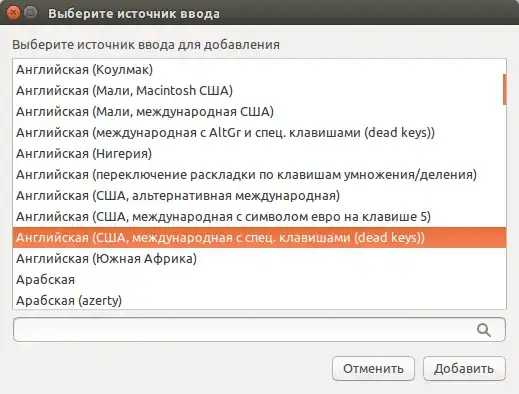
Task: Close the input source dialog
Action: pos(13,13)
